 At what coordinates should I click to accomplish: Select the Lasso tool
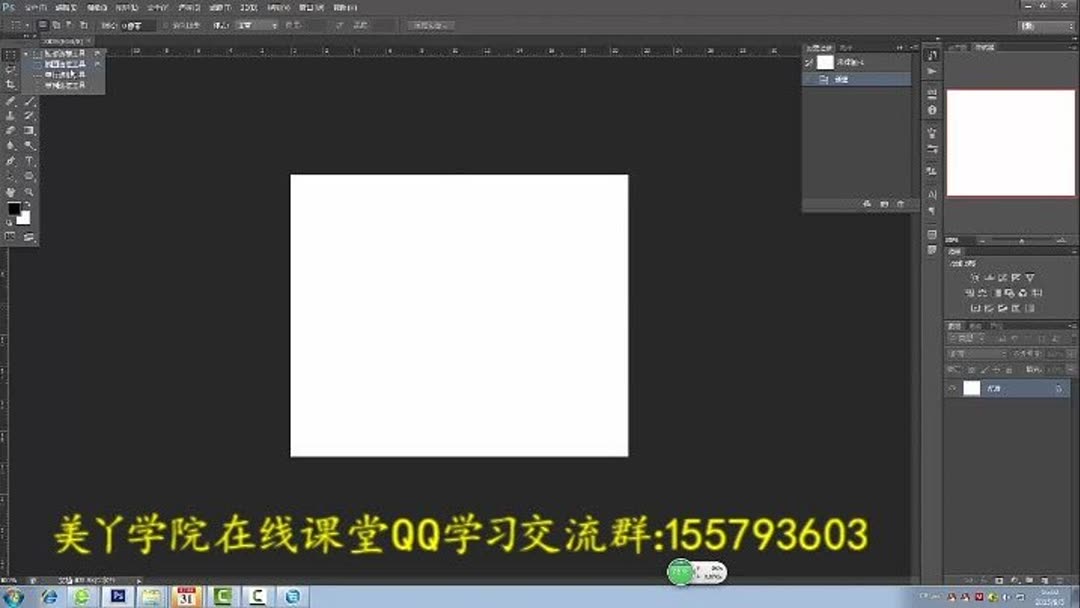(10, 69)
